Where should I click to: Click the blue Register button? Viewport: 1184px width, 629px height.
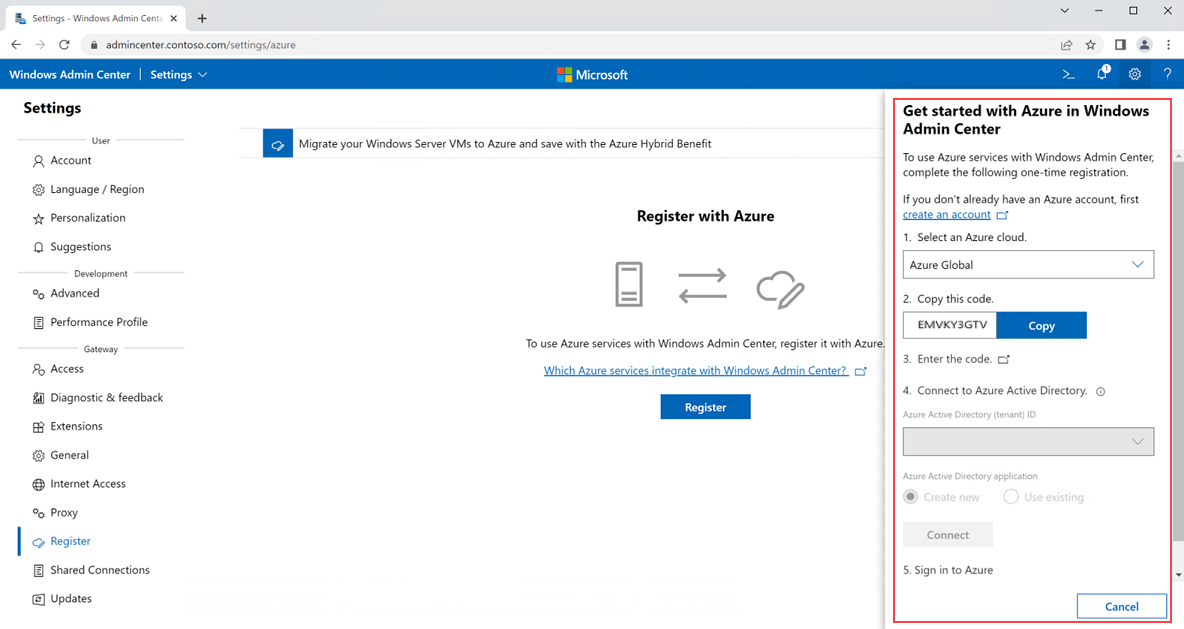(705, 407)
